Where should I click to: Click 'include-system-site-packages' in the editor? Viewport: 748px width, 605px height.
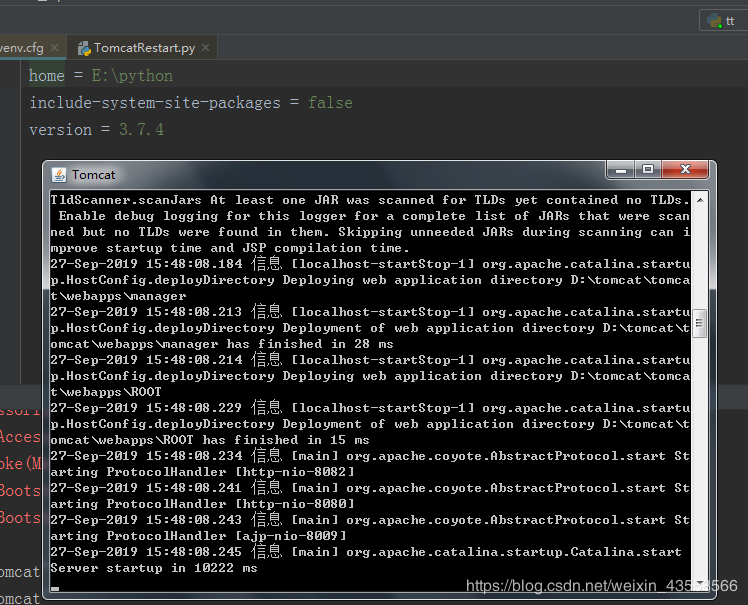pyautogui.click(x=155, y=103)
